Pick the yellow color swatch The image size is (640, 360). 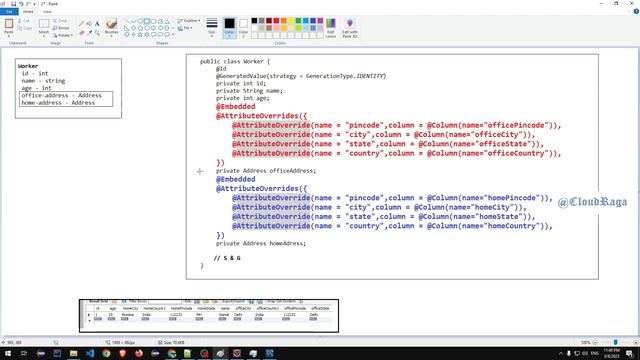[291, 20]
